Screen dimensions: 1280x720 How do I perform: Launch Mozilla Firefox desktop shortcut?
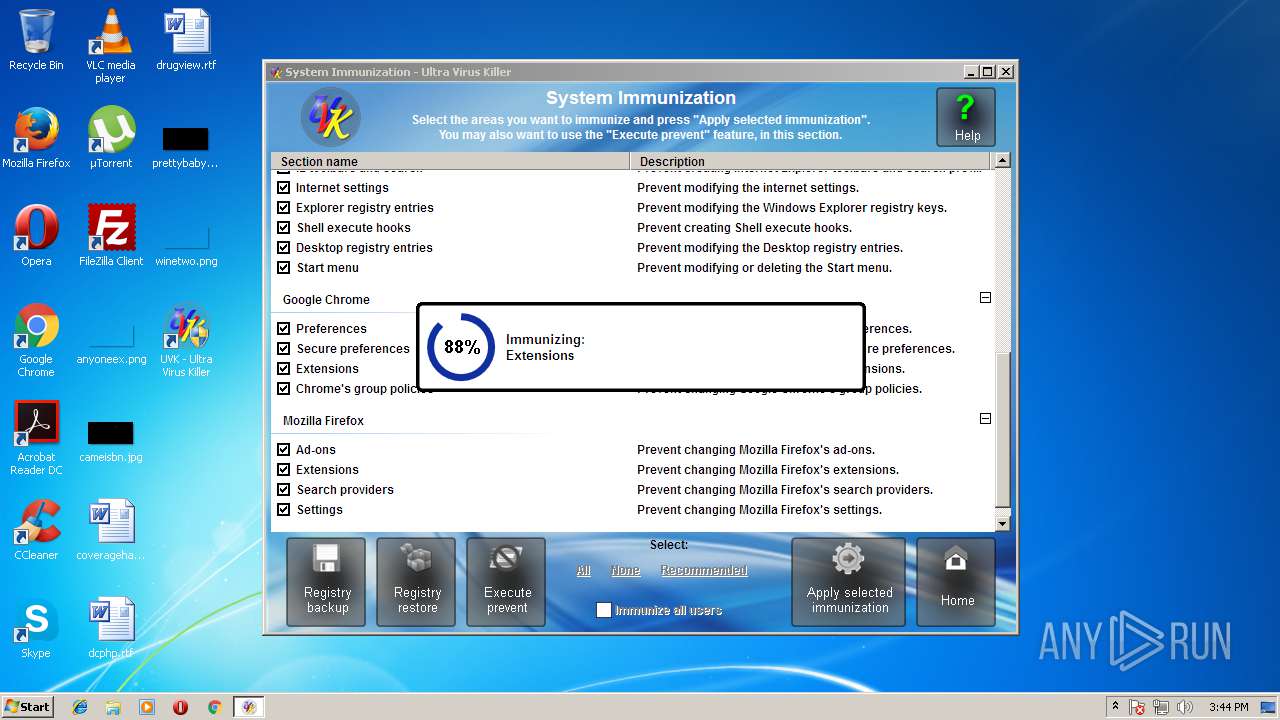(x=36, y=138)
